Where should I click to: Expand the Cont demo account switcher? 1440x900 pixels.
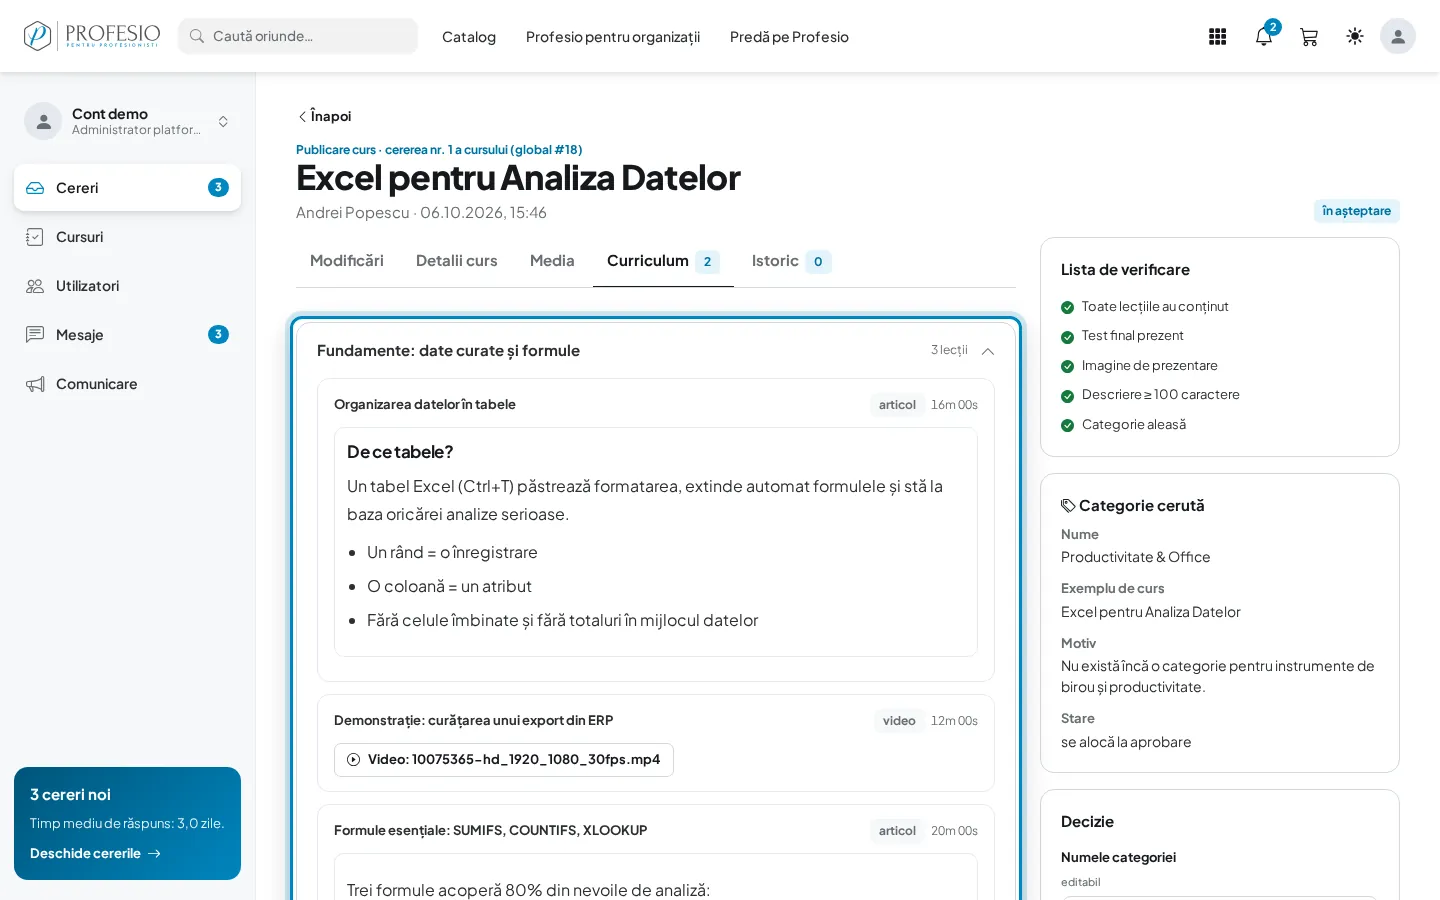(x=223, y=121)
